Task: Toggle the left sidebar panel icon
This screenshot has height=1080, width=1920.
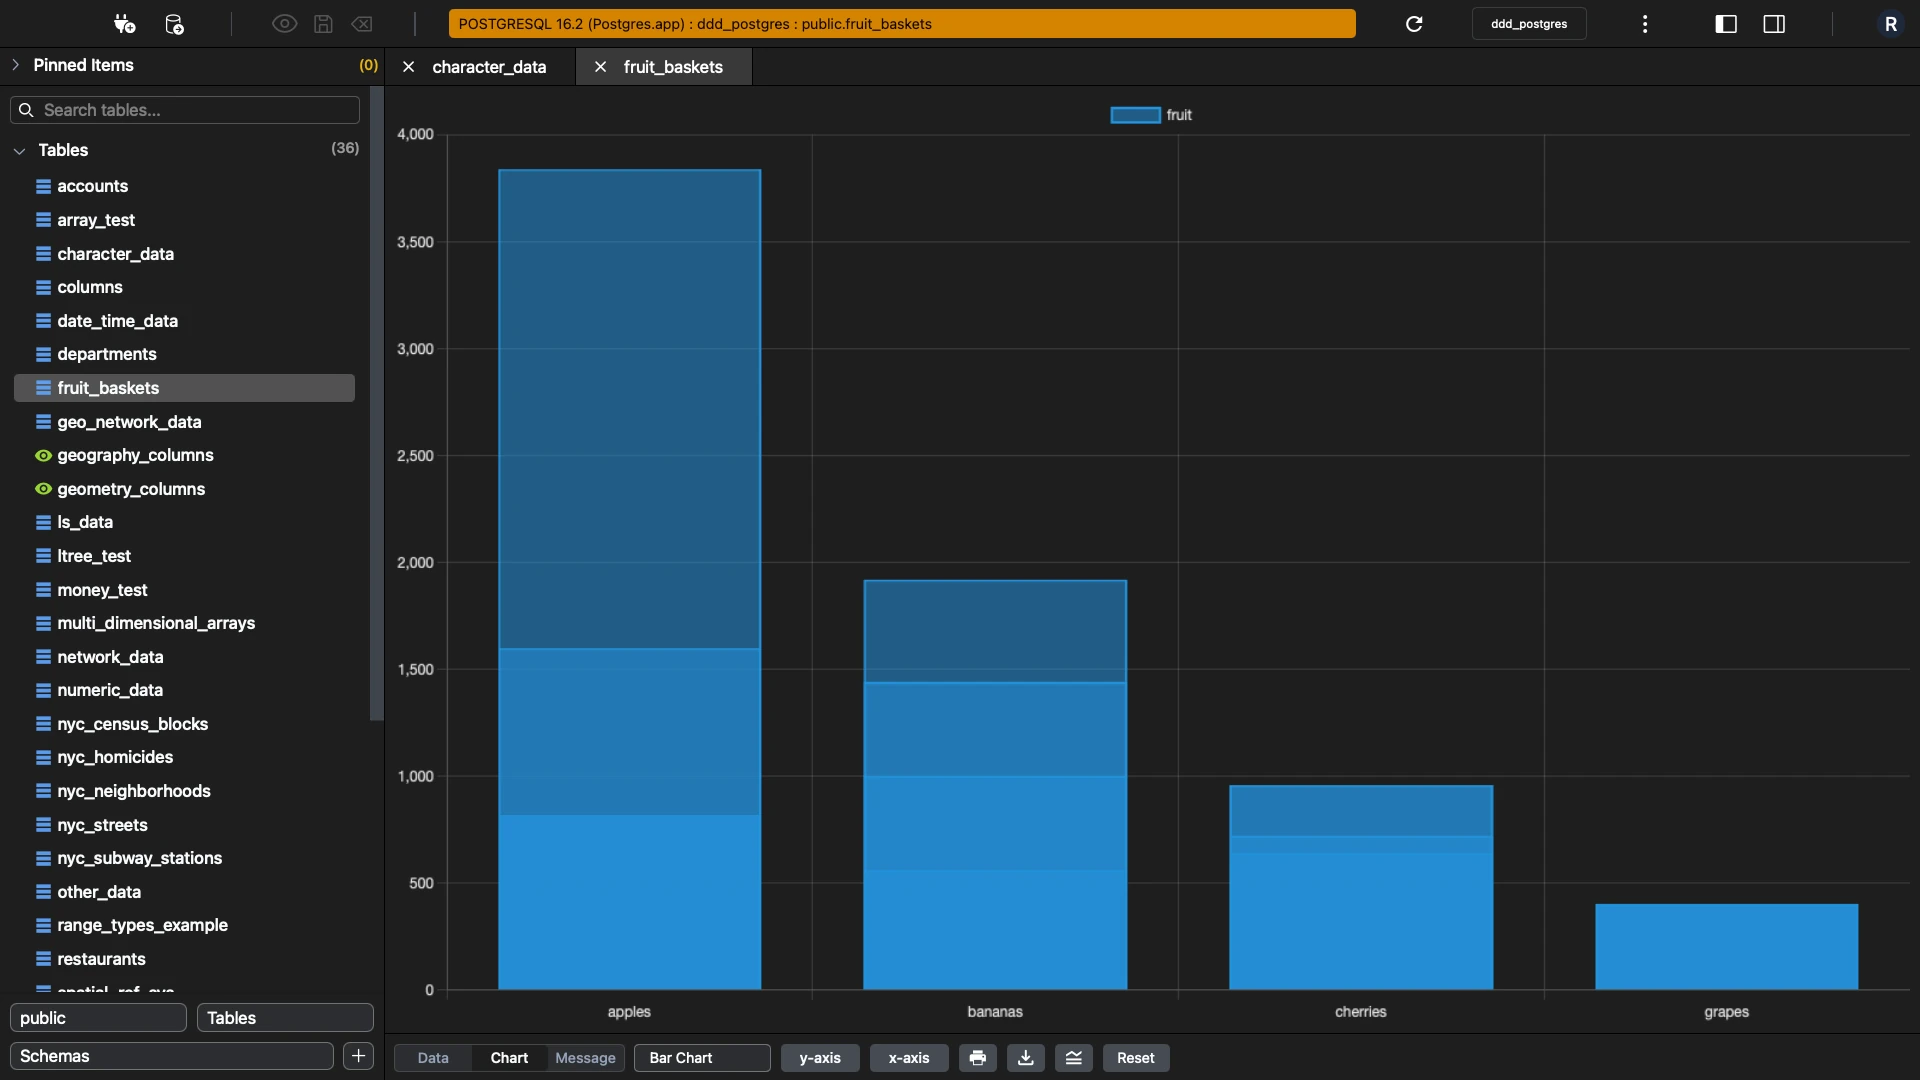Action: pyautogui.click(x=1726, y=24)
